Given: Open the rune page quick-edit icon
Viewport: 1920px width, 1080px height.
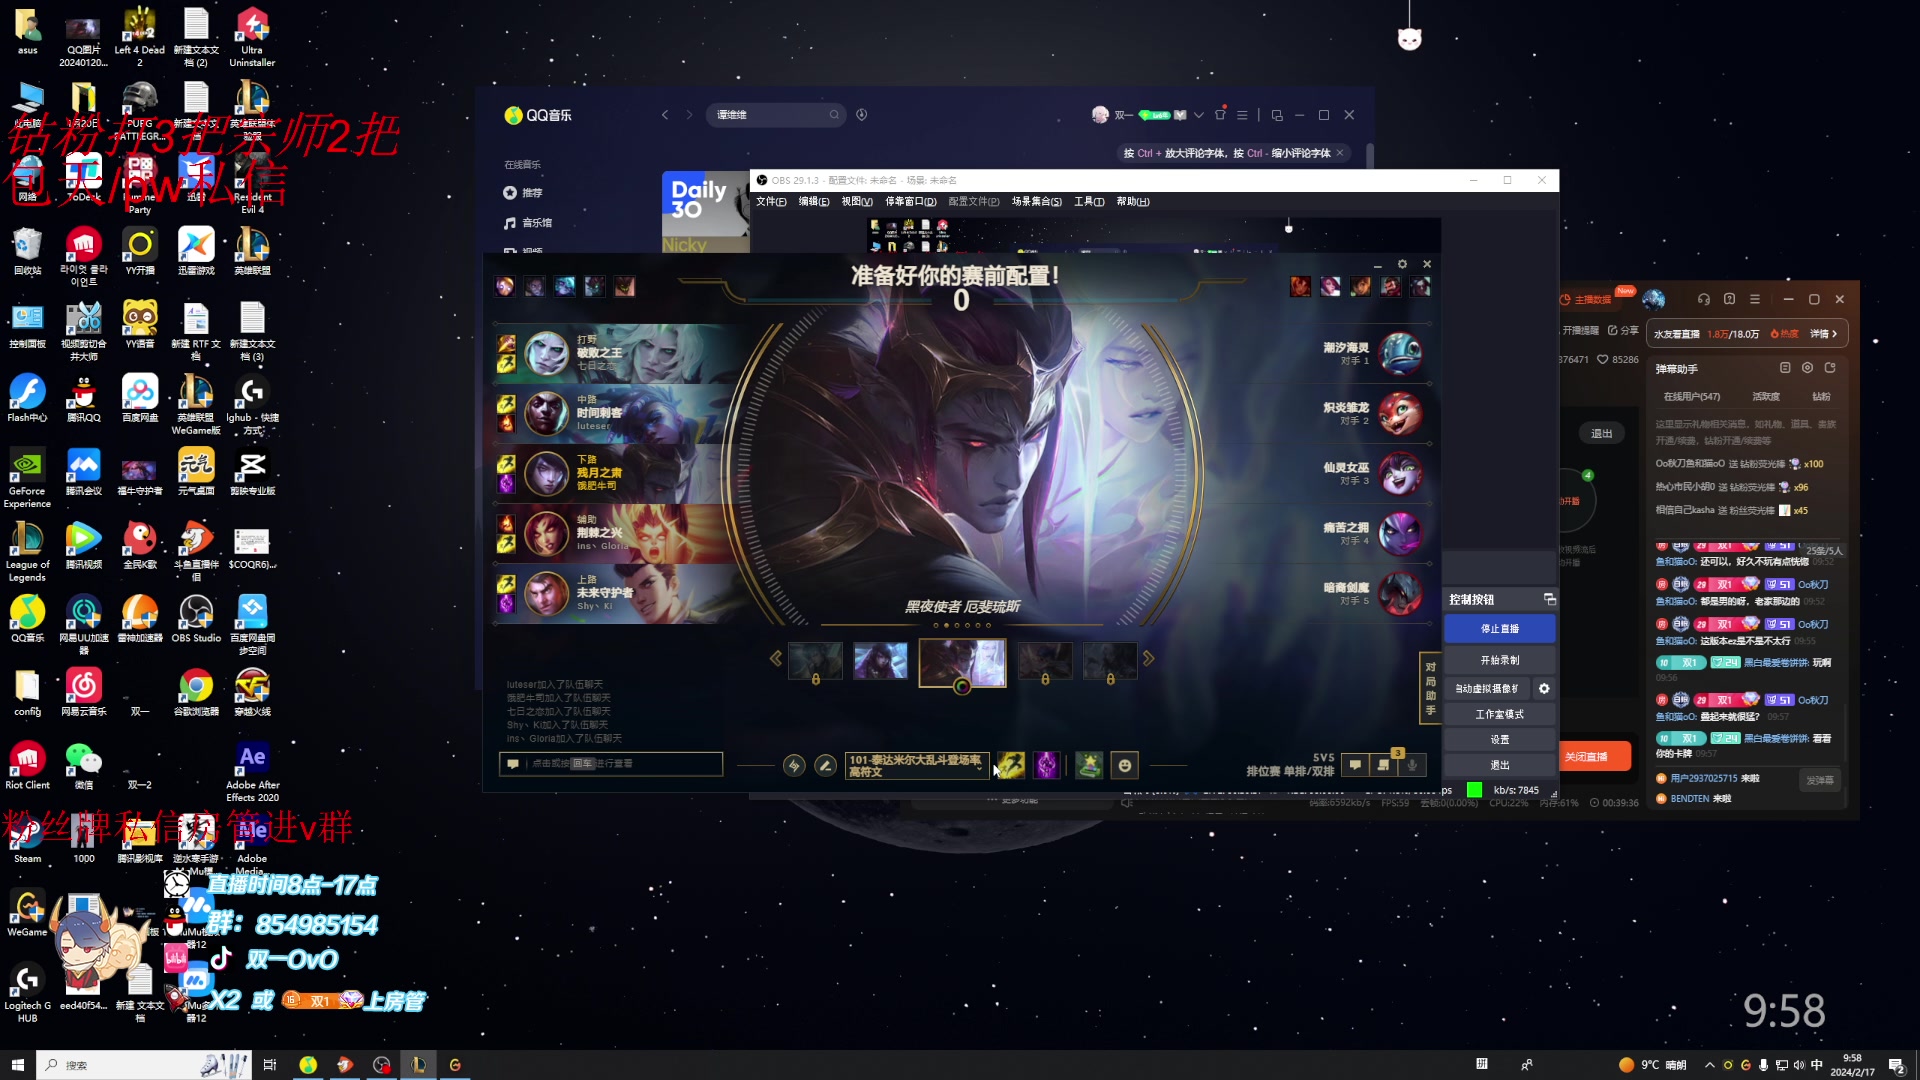Looking at the screenshot, I should coord(794,765).
